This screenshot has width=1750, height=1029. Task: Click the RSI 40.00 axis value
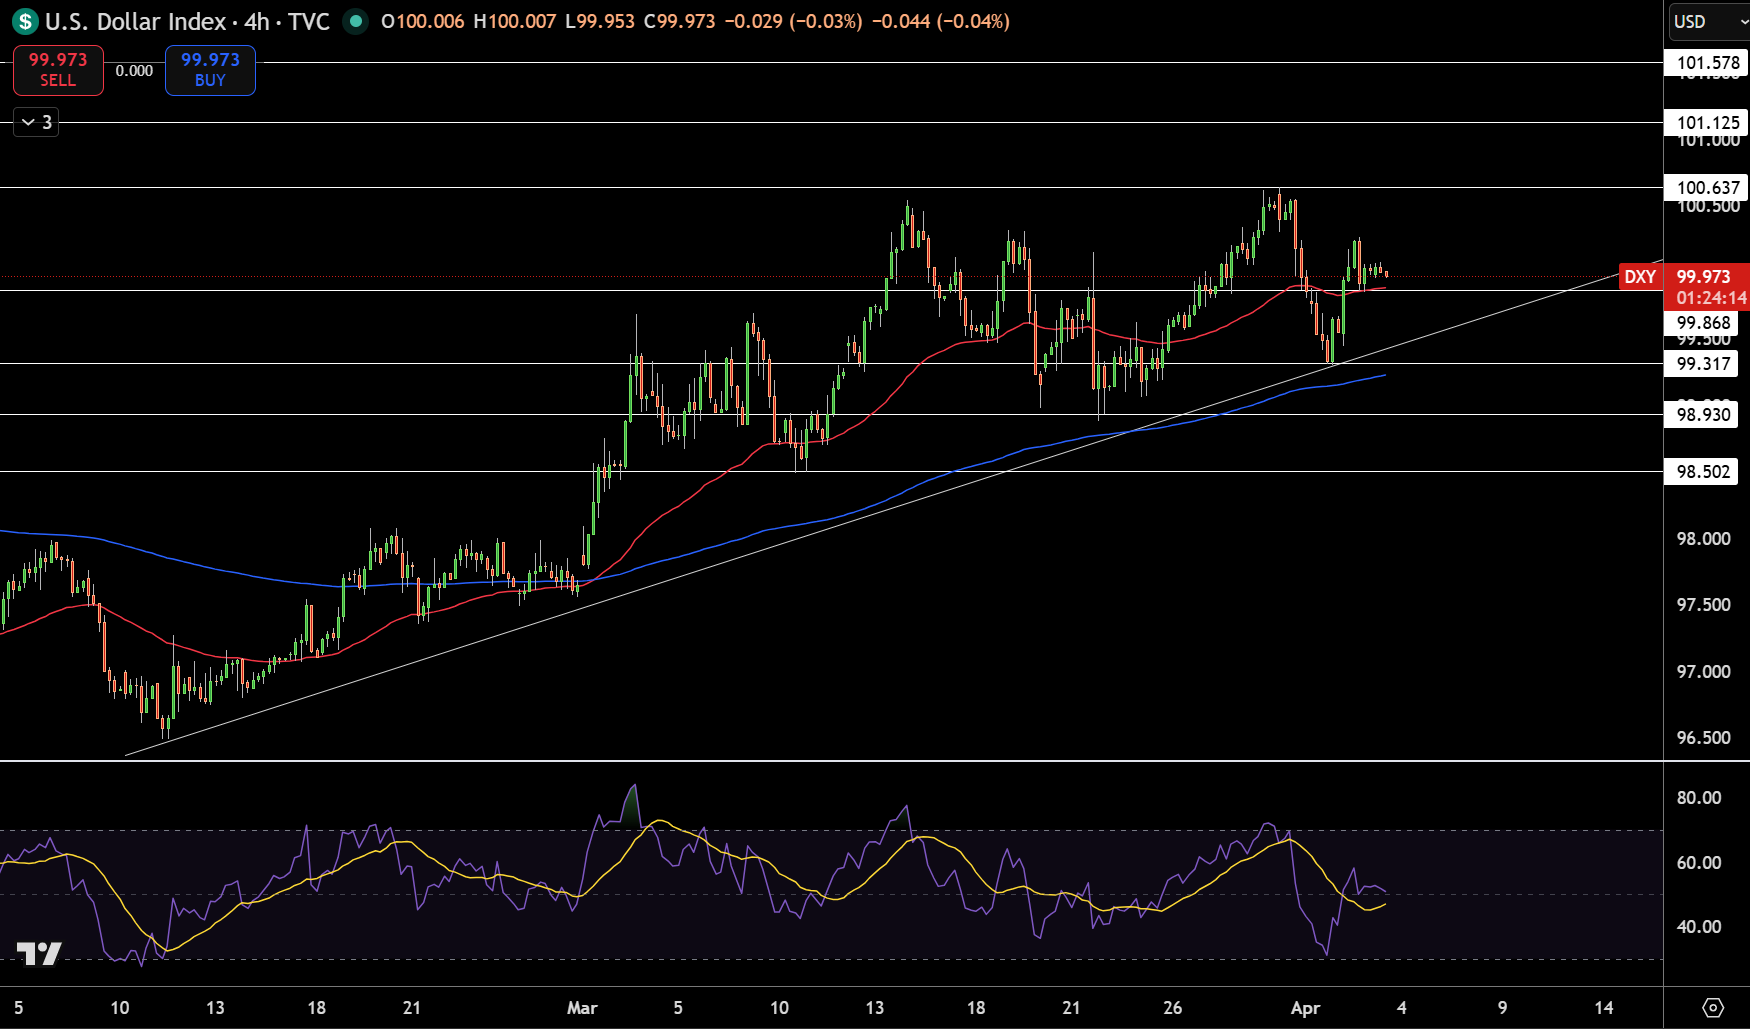[1699, 927]
